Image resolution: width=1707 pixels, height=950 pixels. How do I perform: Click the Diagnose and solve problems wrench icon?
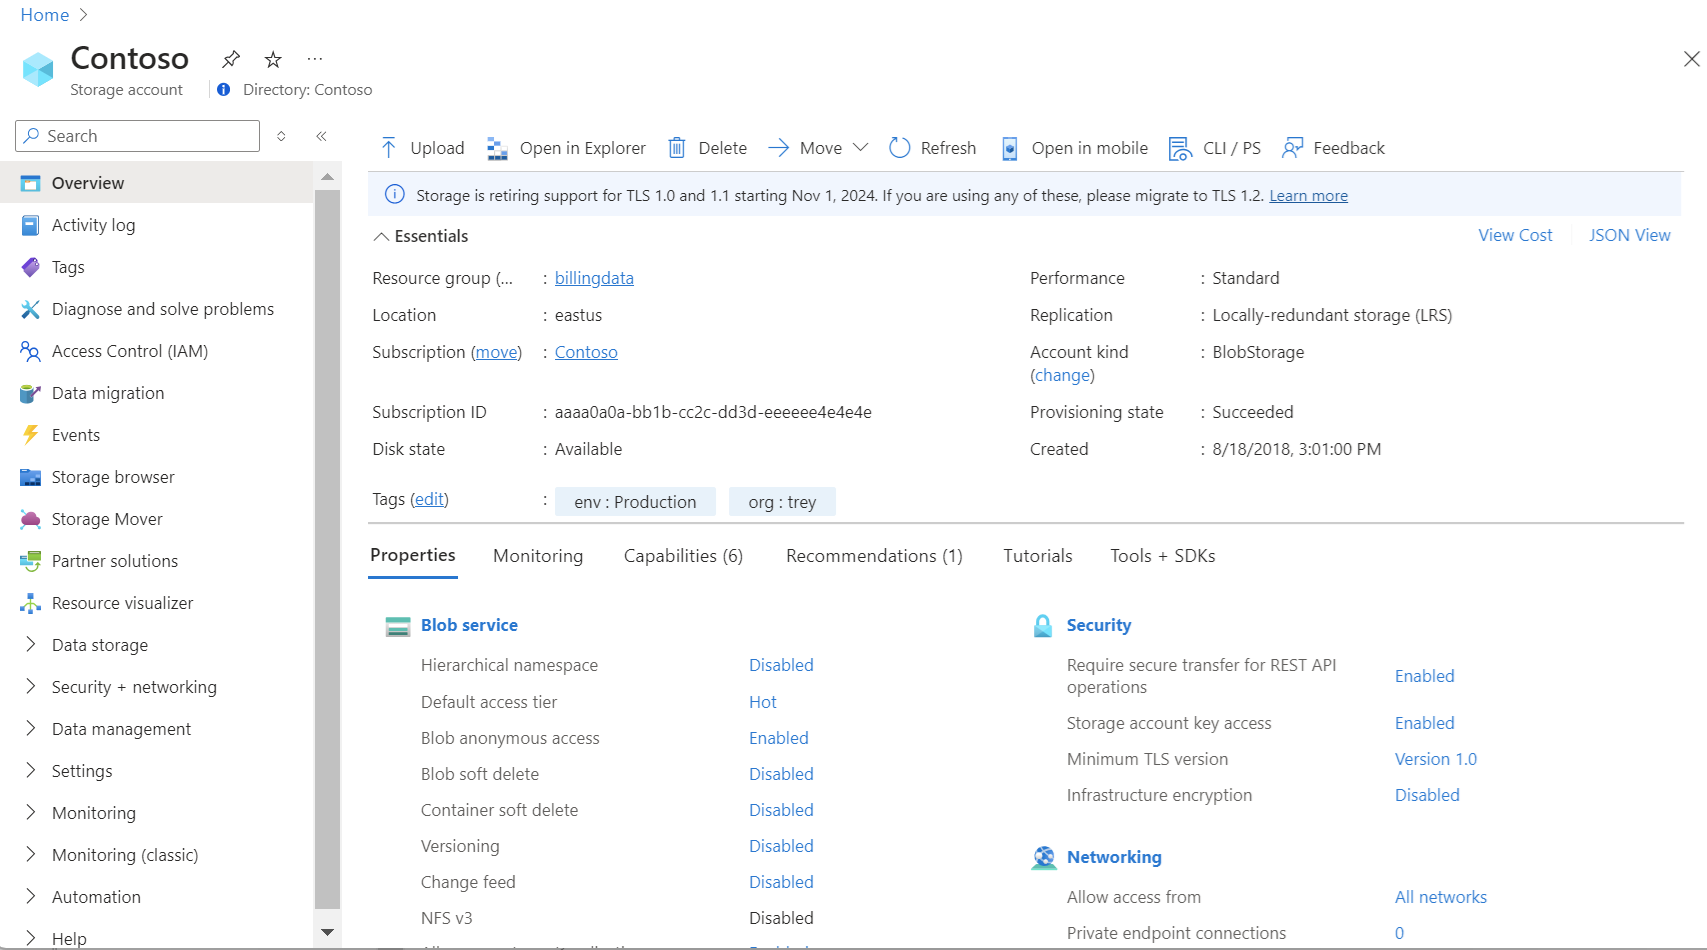(30, 309)
